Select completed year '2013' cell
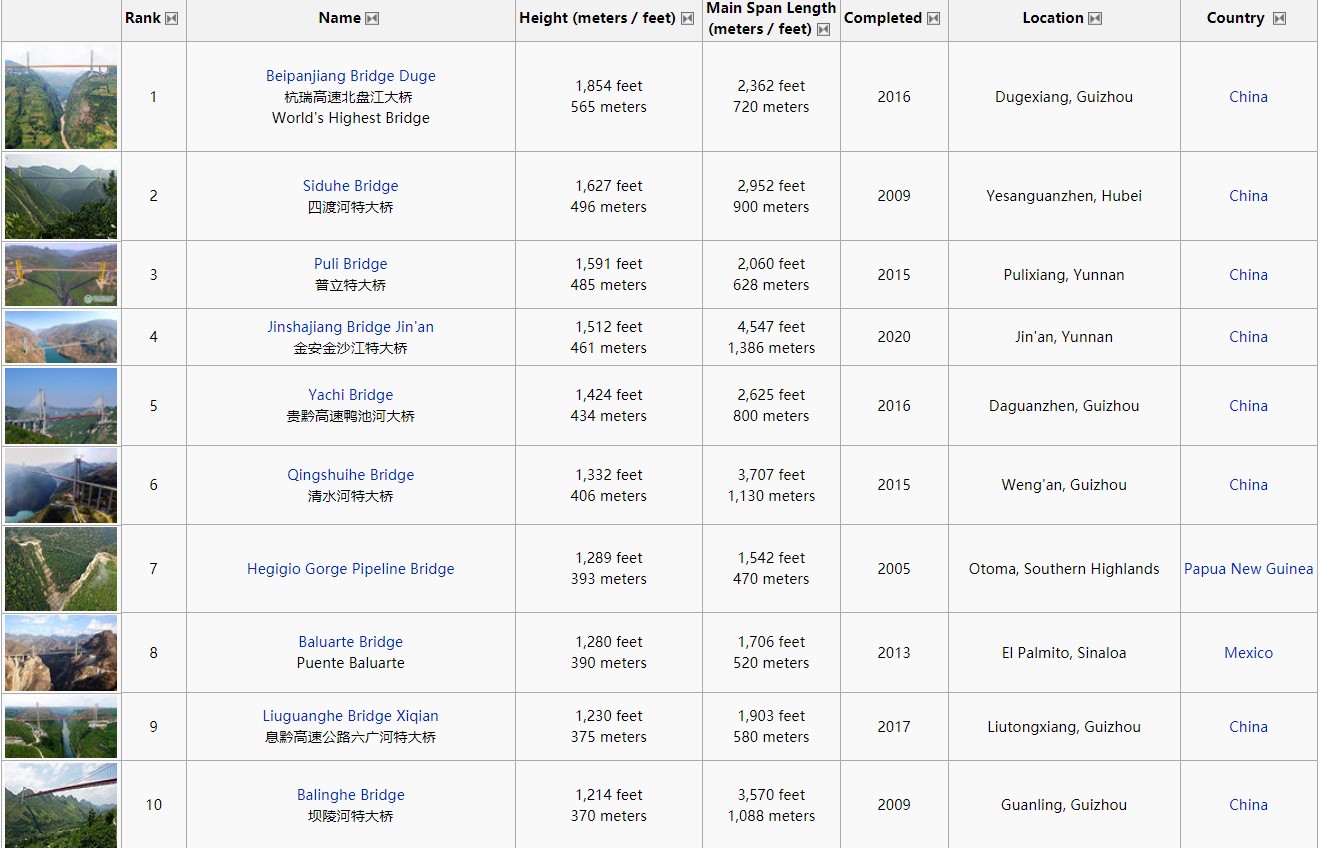This screenshot has width=1320, height=848. 894,653
